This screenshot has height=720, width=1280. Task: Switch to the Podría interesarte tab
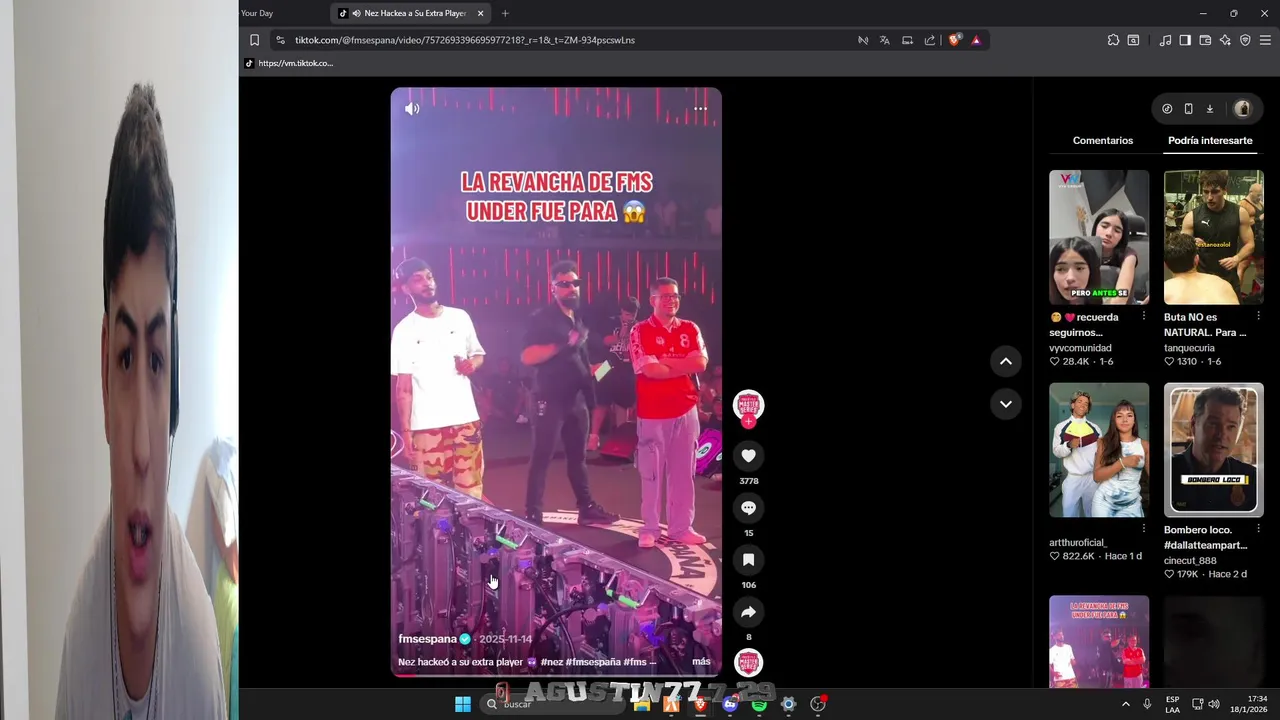click(1210, 141)
